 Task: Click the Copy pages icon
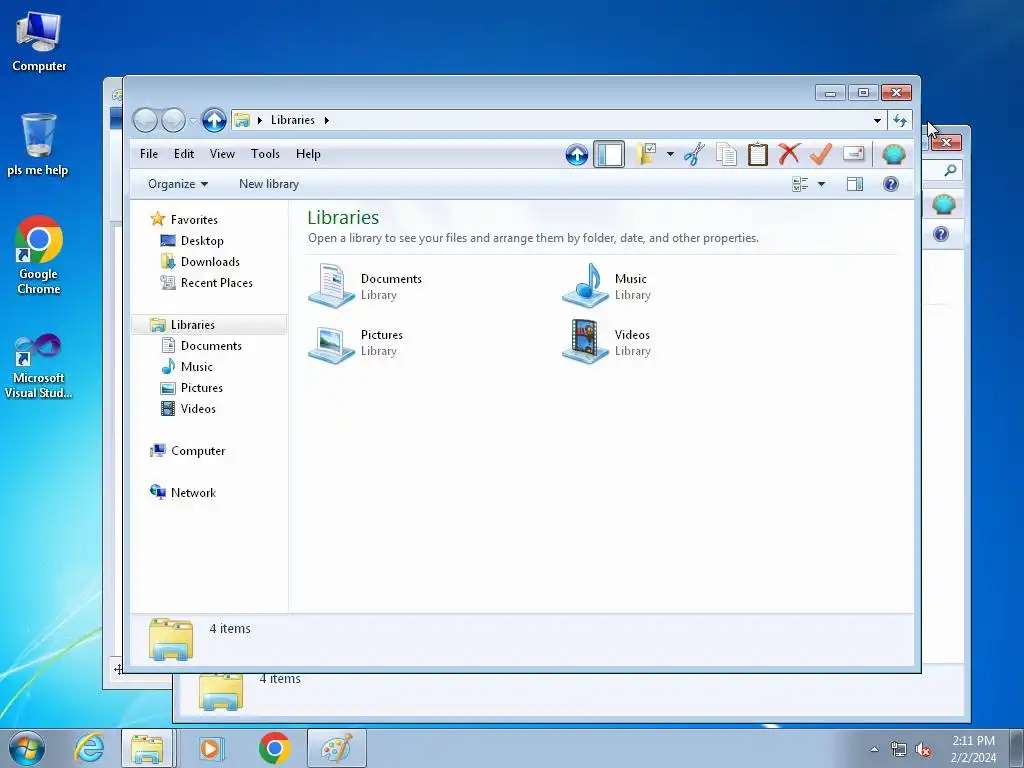(x=726, y=155)
